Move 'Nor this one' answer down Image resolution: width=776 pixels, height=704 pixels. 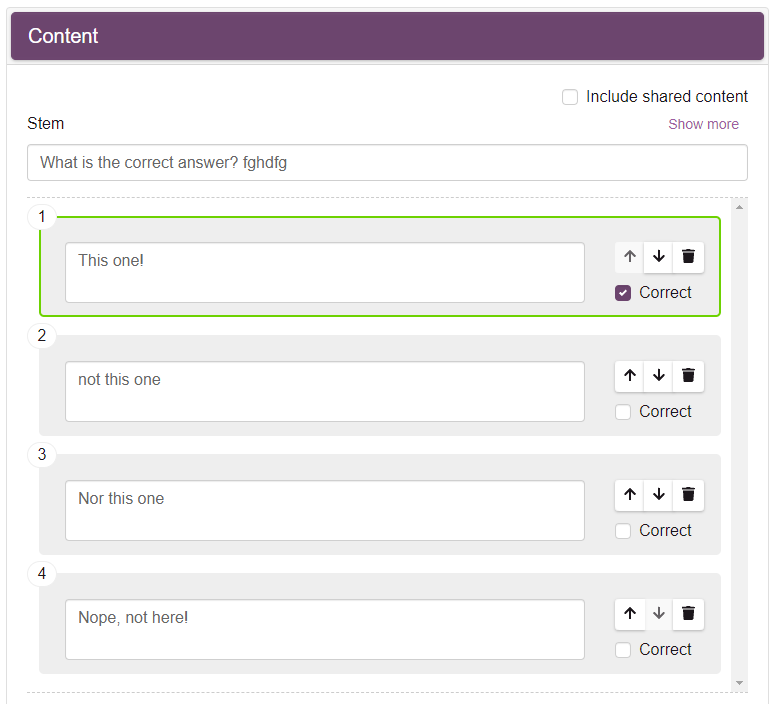point(659,495)
